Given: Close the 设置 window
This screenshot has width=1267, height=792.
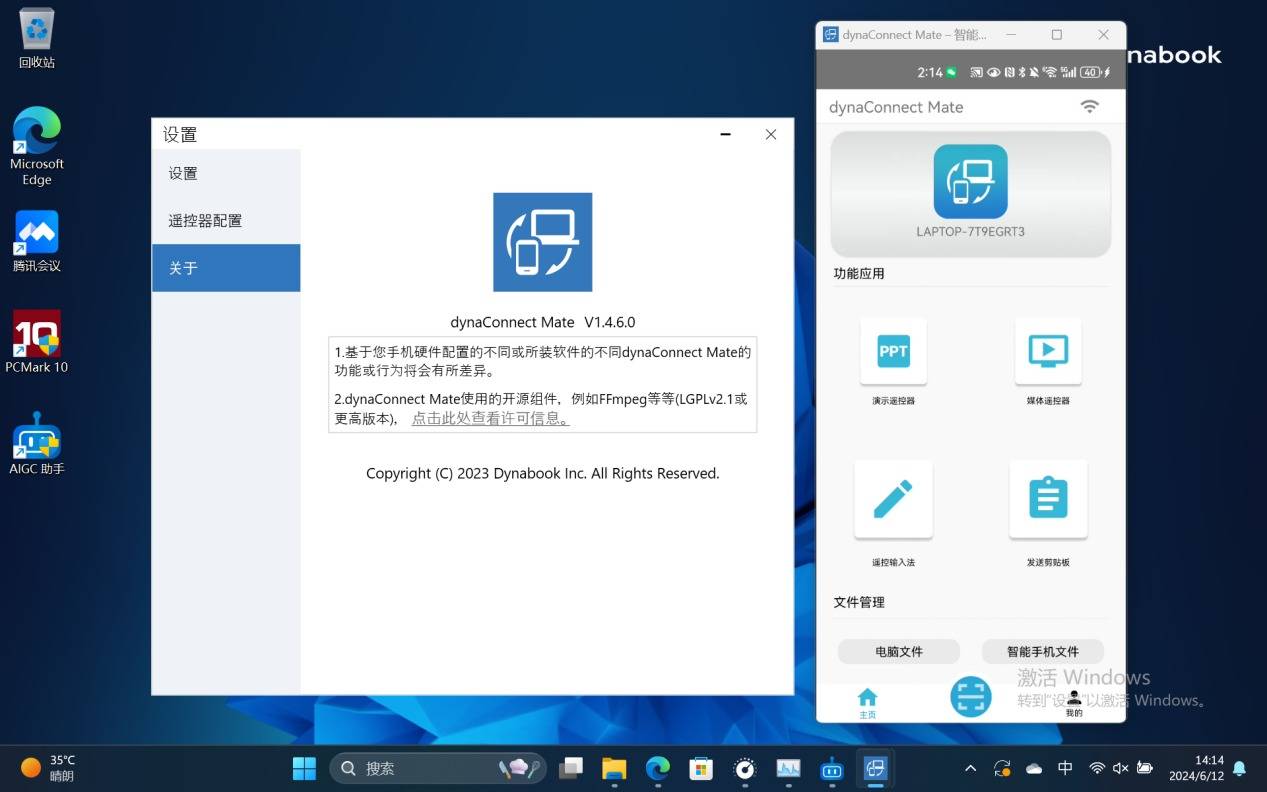Looking at the screenshot, I should click(770, 134).
